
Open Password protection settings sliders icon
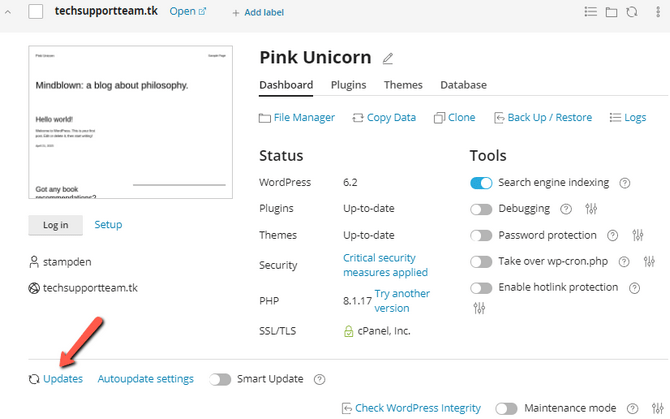(638, 235)
